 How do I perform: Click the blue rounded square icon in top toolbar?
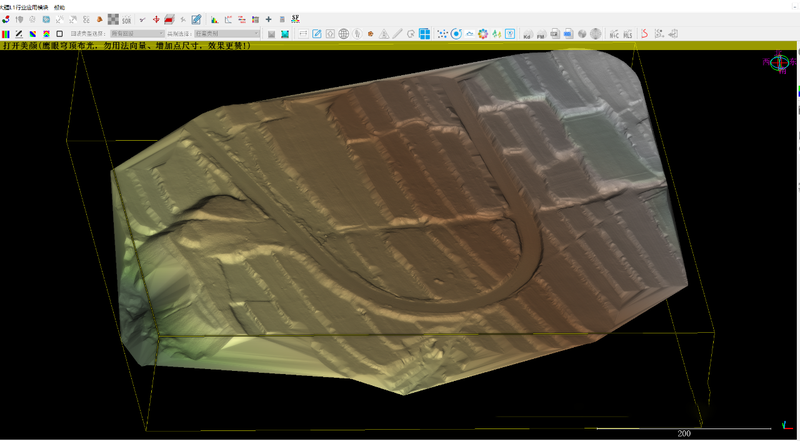pyautogui.click(x=46, y=19)
